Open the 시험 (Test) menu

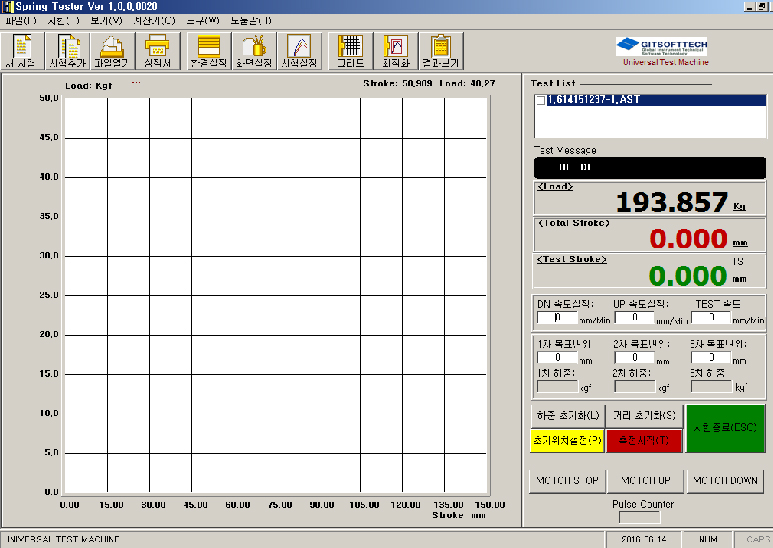coord(63,21)
